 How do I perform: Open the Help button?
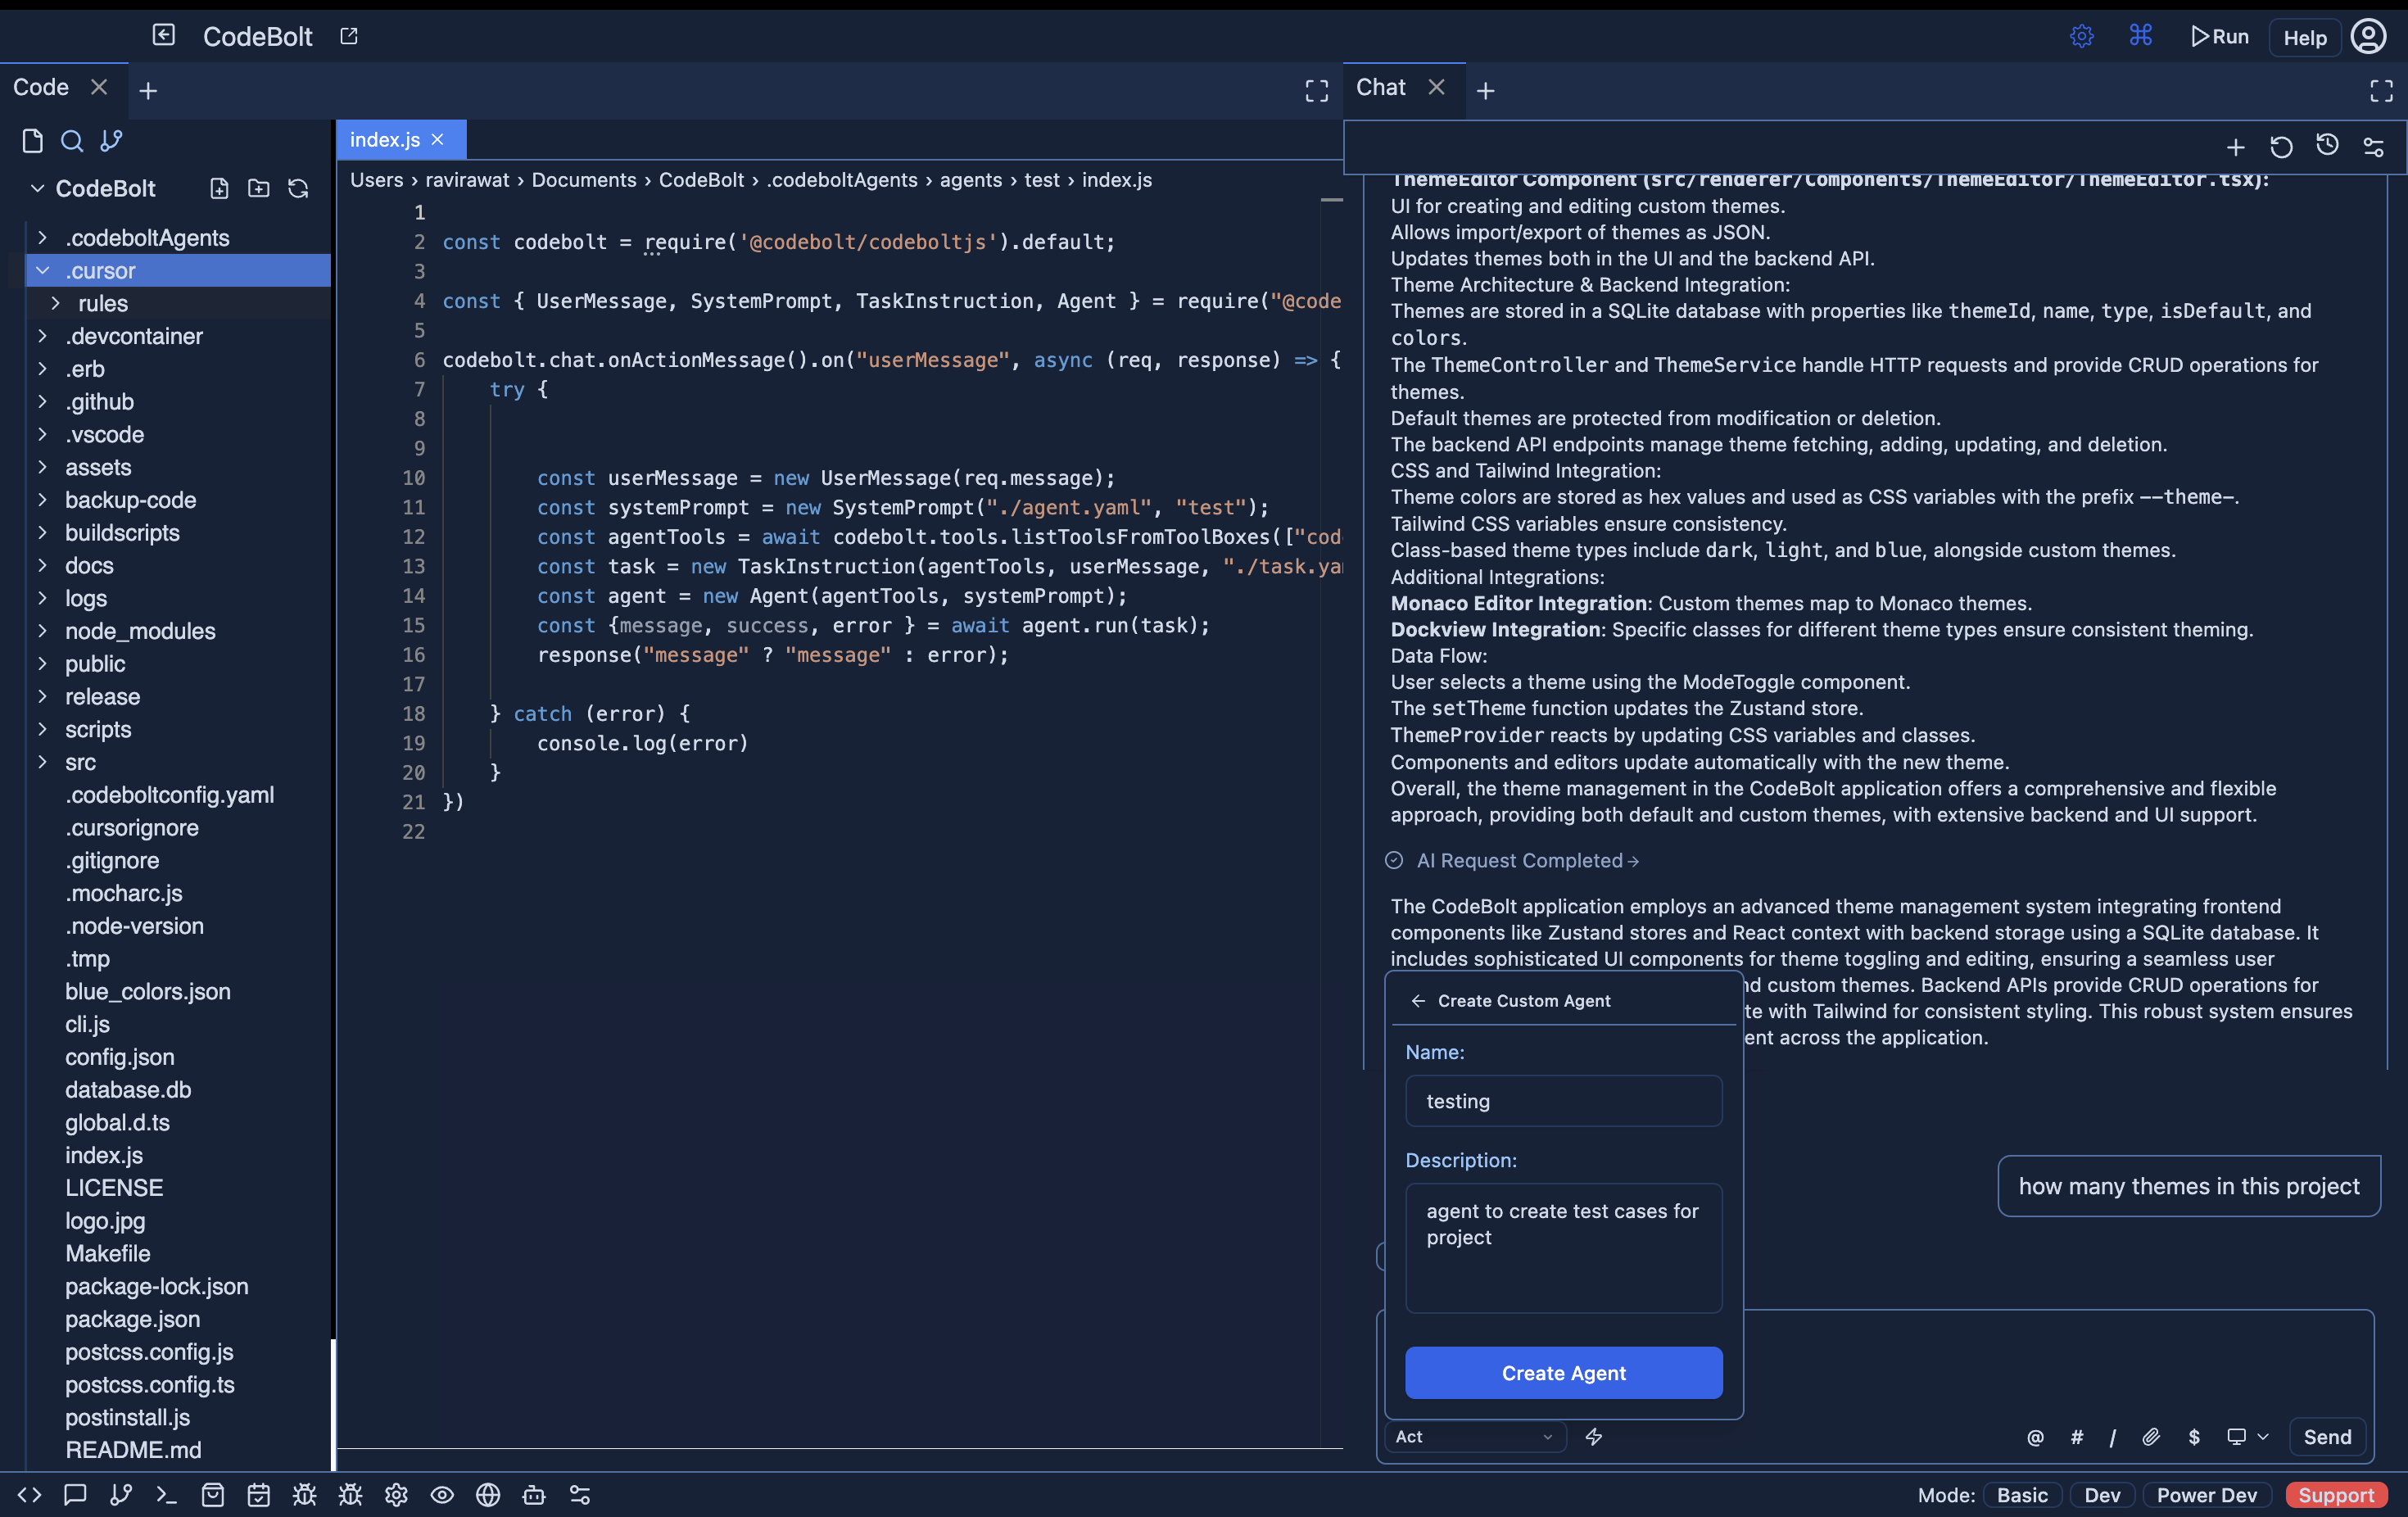(2305, 38)
